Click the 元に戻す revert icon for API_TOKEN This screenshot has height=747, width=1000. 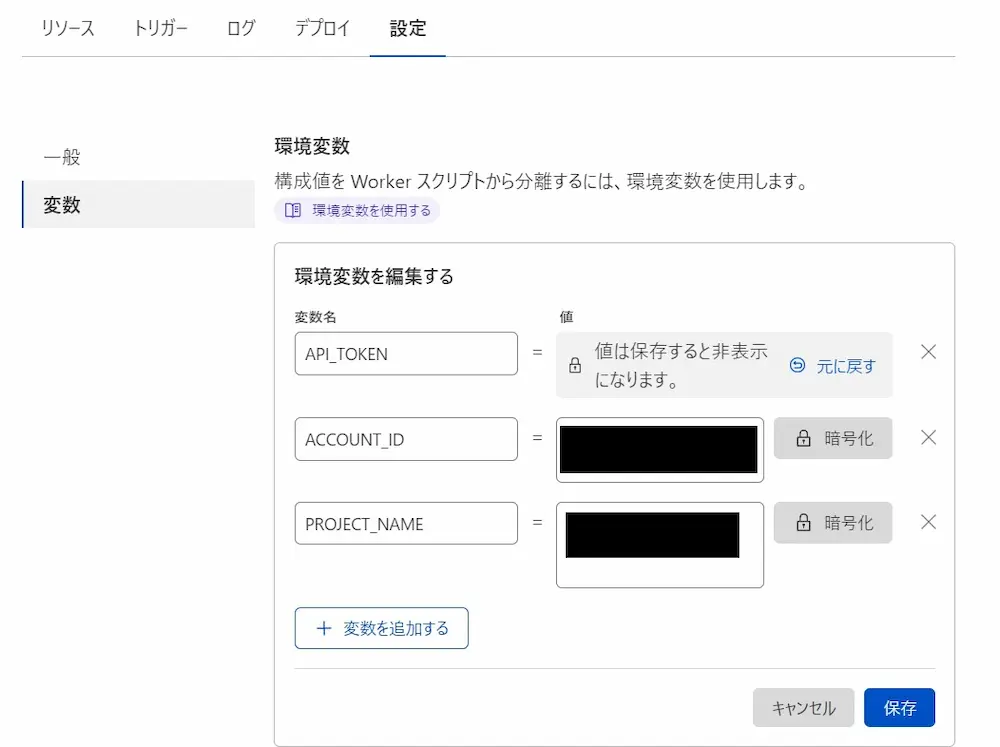tap(797, 366)
